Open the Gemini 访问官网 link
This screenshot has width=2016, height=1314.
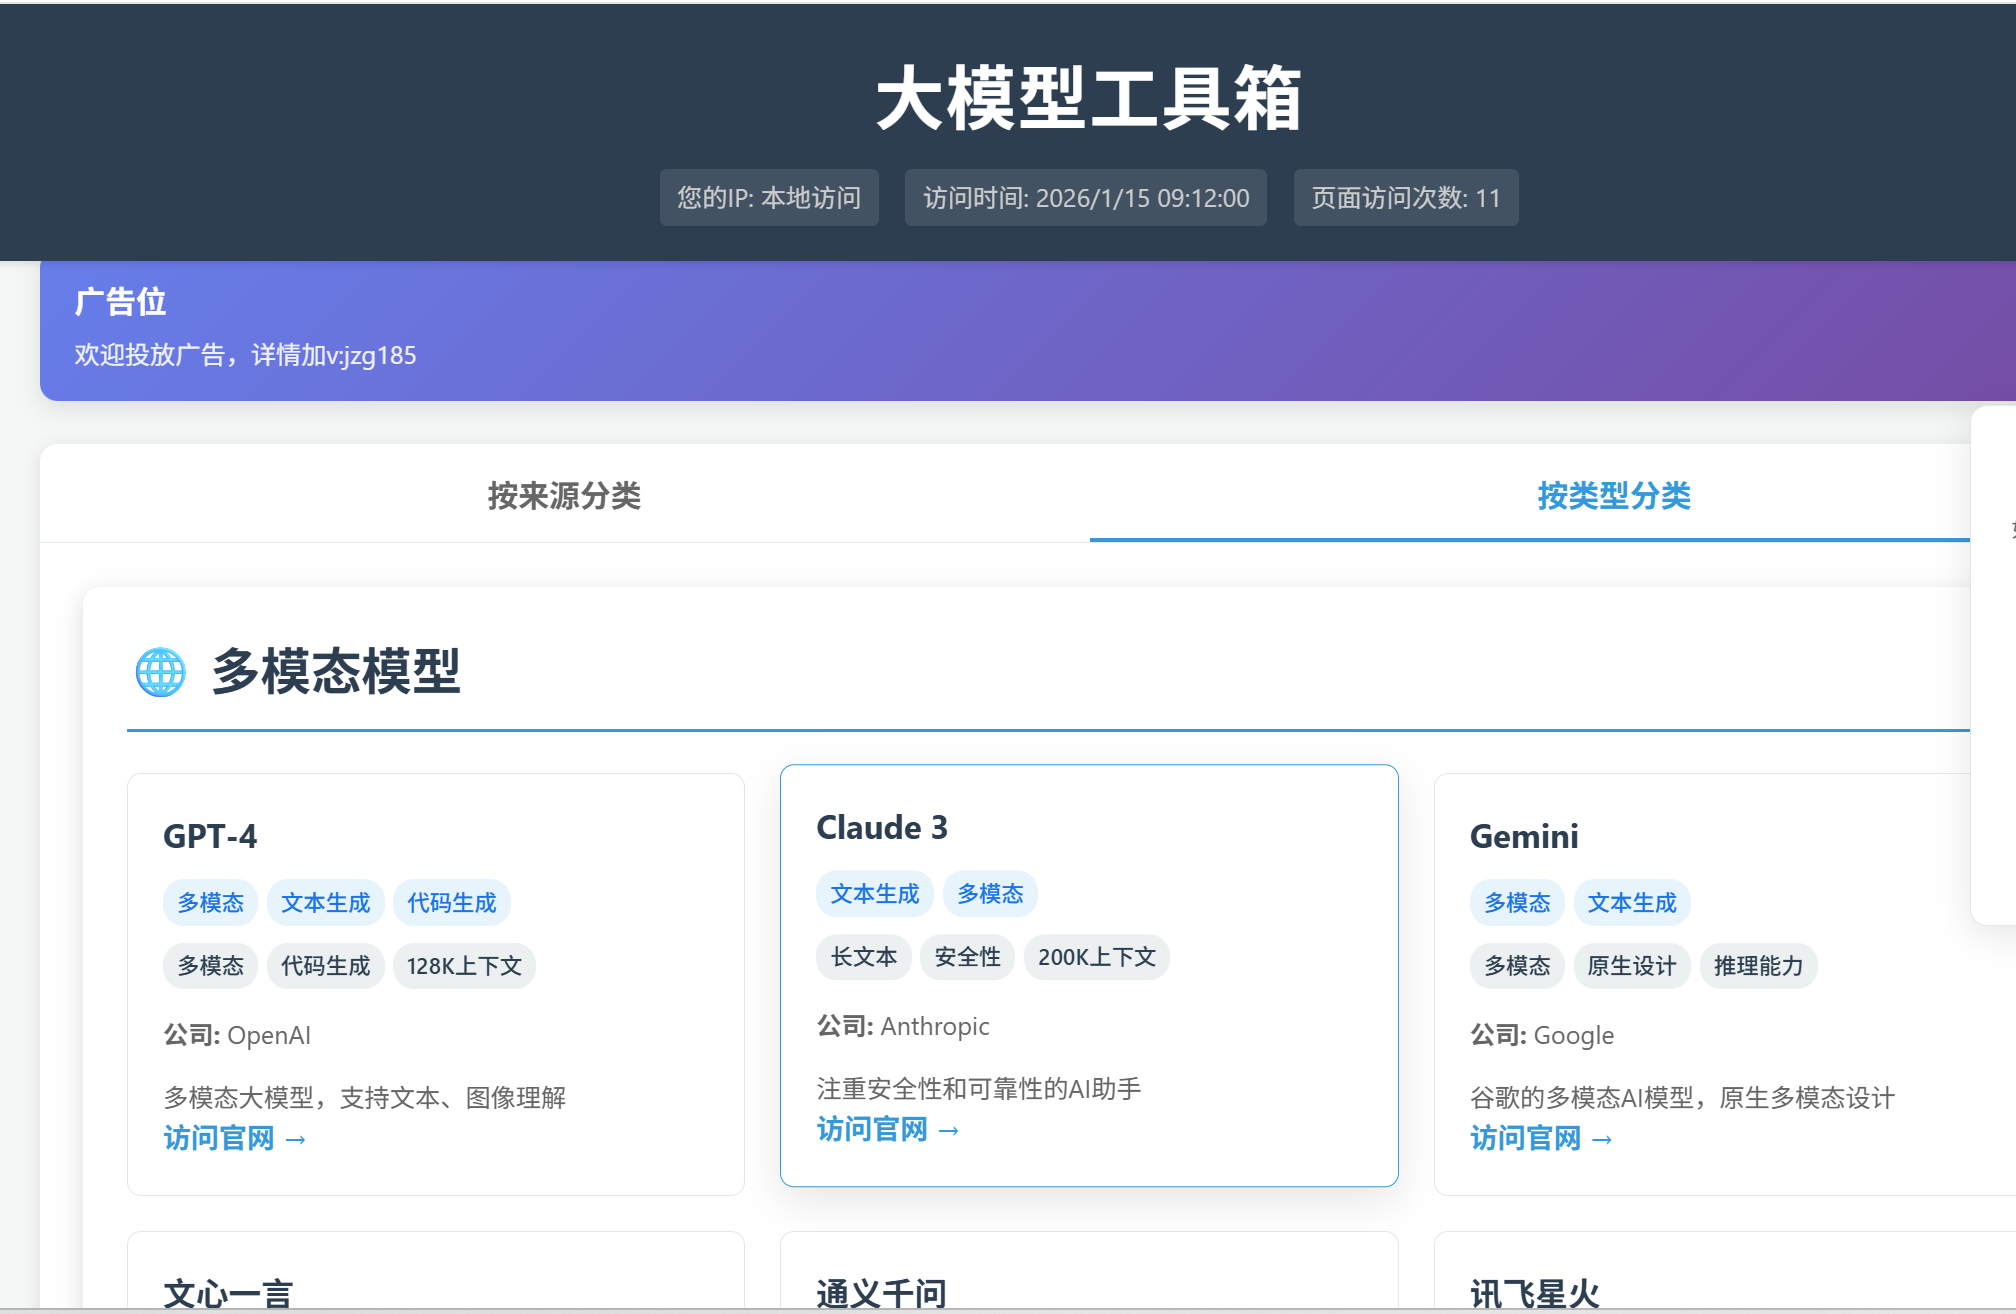[x=1540, y=1138]
